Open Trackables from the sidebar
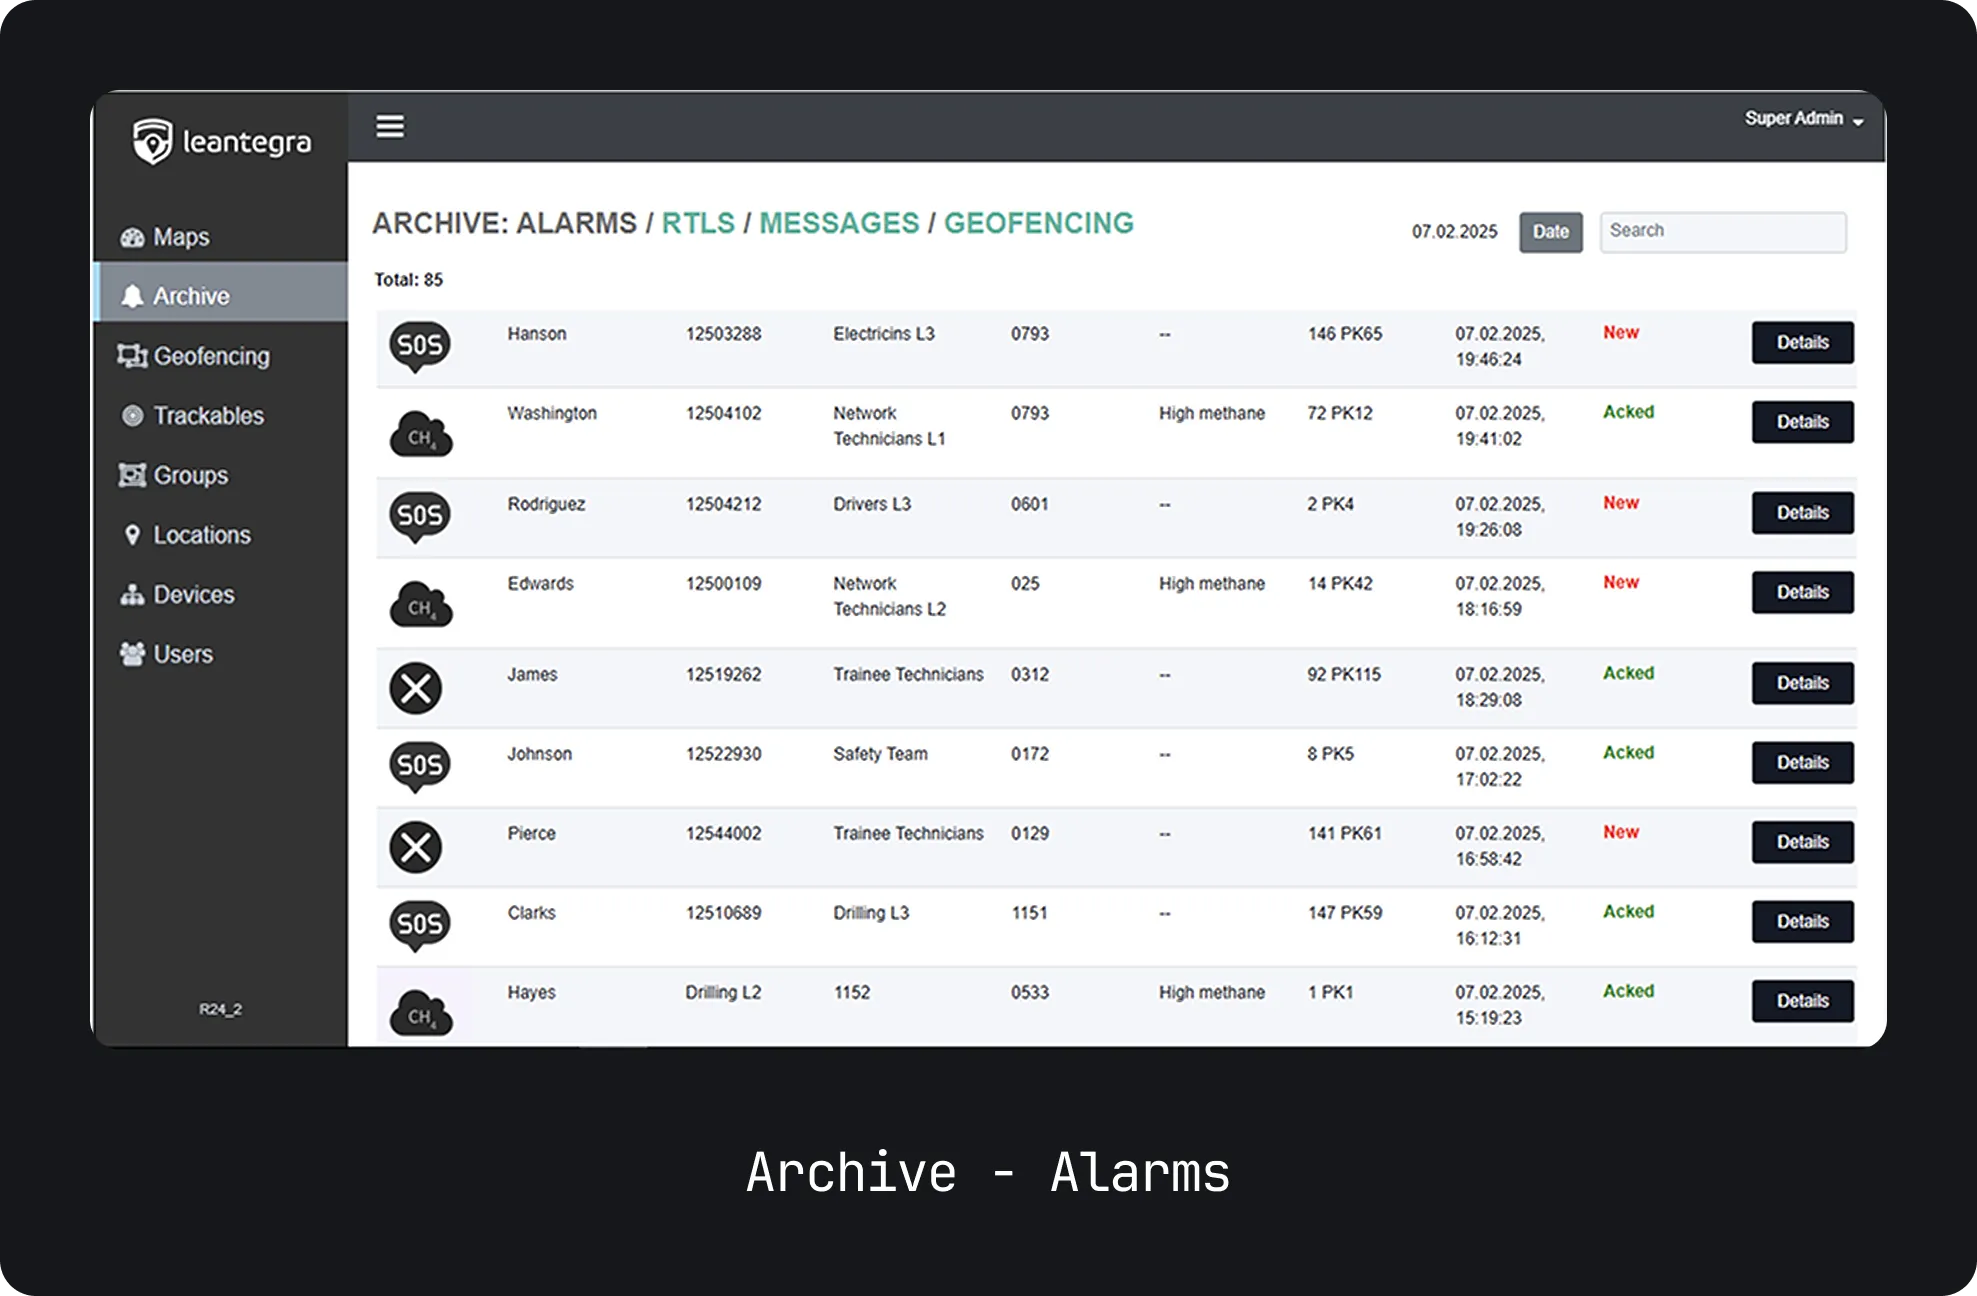 (x=207, y=416)
